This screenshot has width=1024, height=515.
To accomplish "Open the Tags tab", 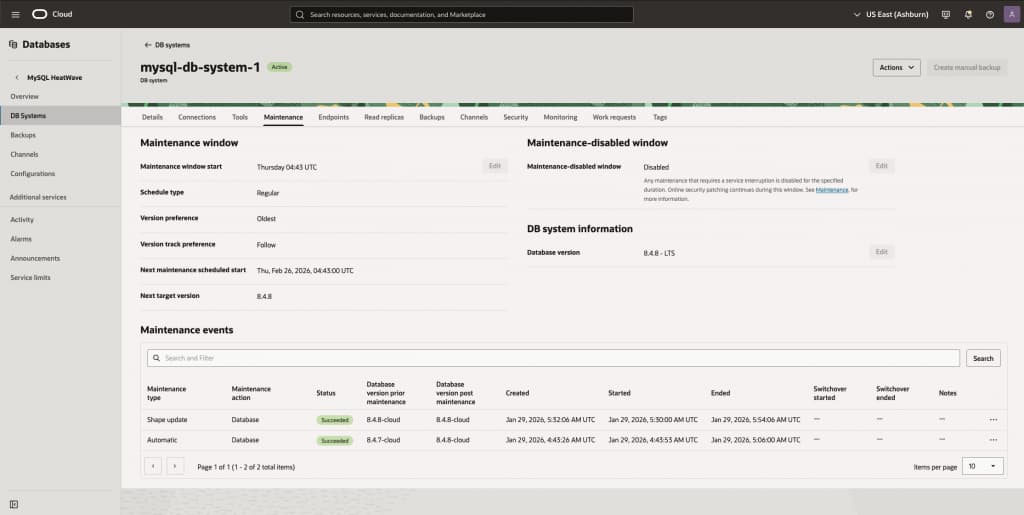I will pos(660,117).
